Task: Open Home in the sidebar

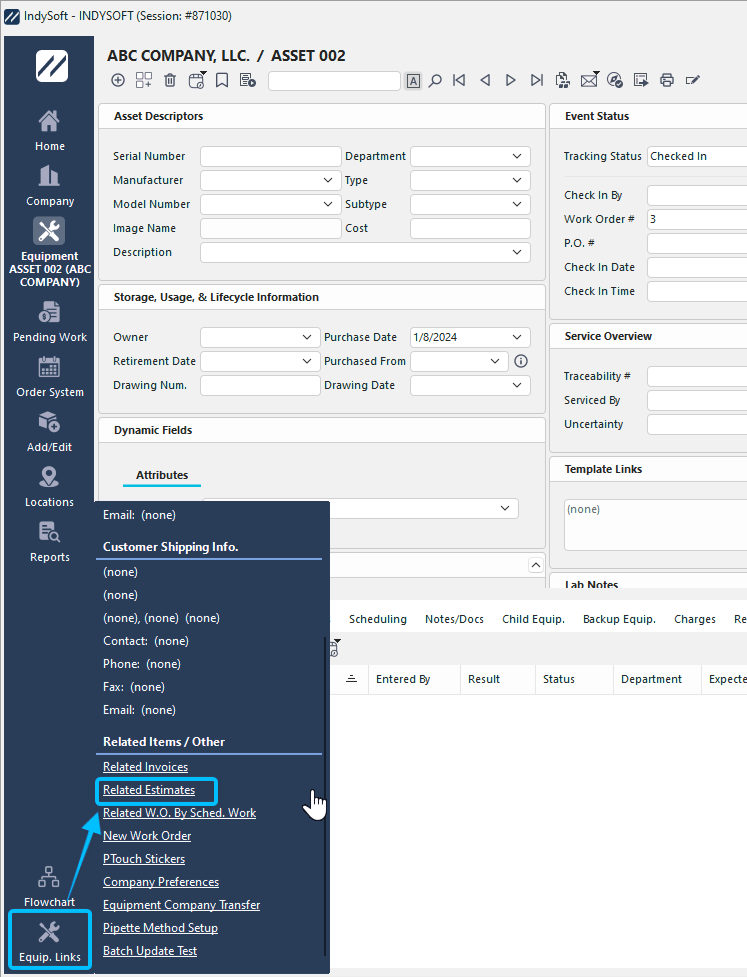Action: click(49, 130)
